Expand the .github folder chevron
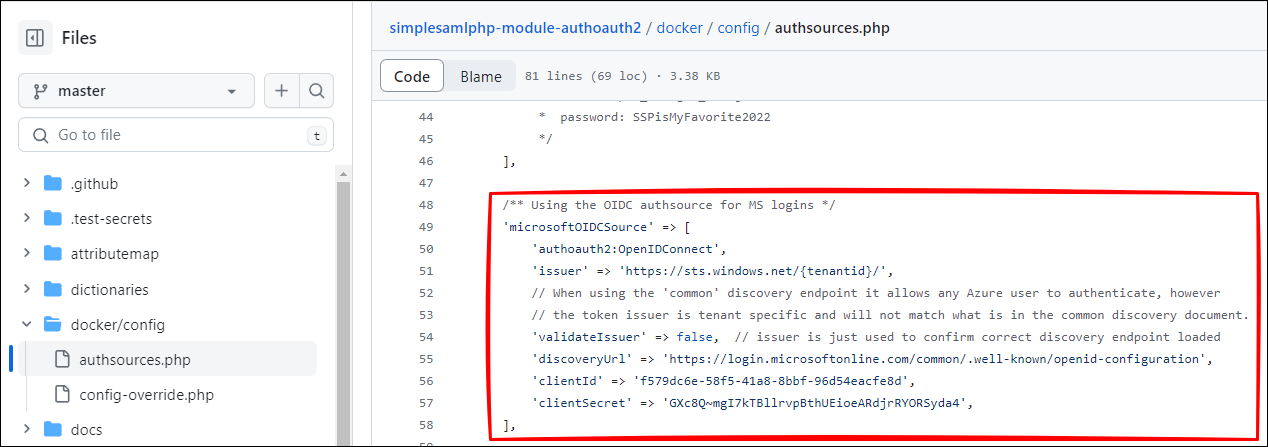Image resolution: width=1268 pixels, height=447 pixels. 26,184
